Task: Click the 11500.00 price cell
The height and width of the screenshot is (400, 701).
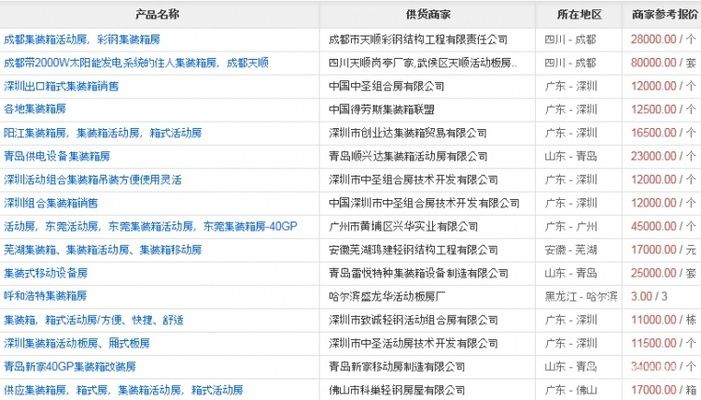Action: [x=663, y=343]
